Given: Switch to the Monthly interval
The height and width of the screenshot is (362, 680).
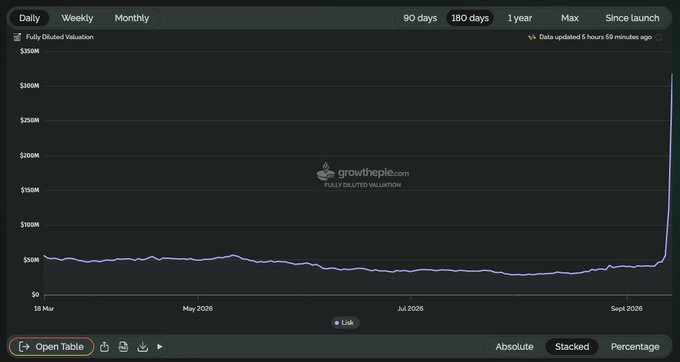Looking at the screenshot, I should click(x=132, y=18).
